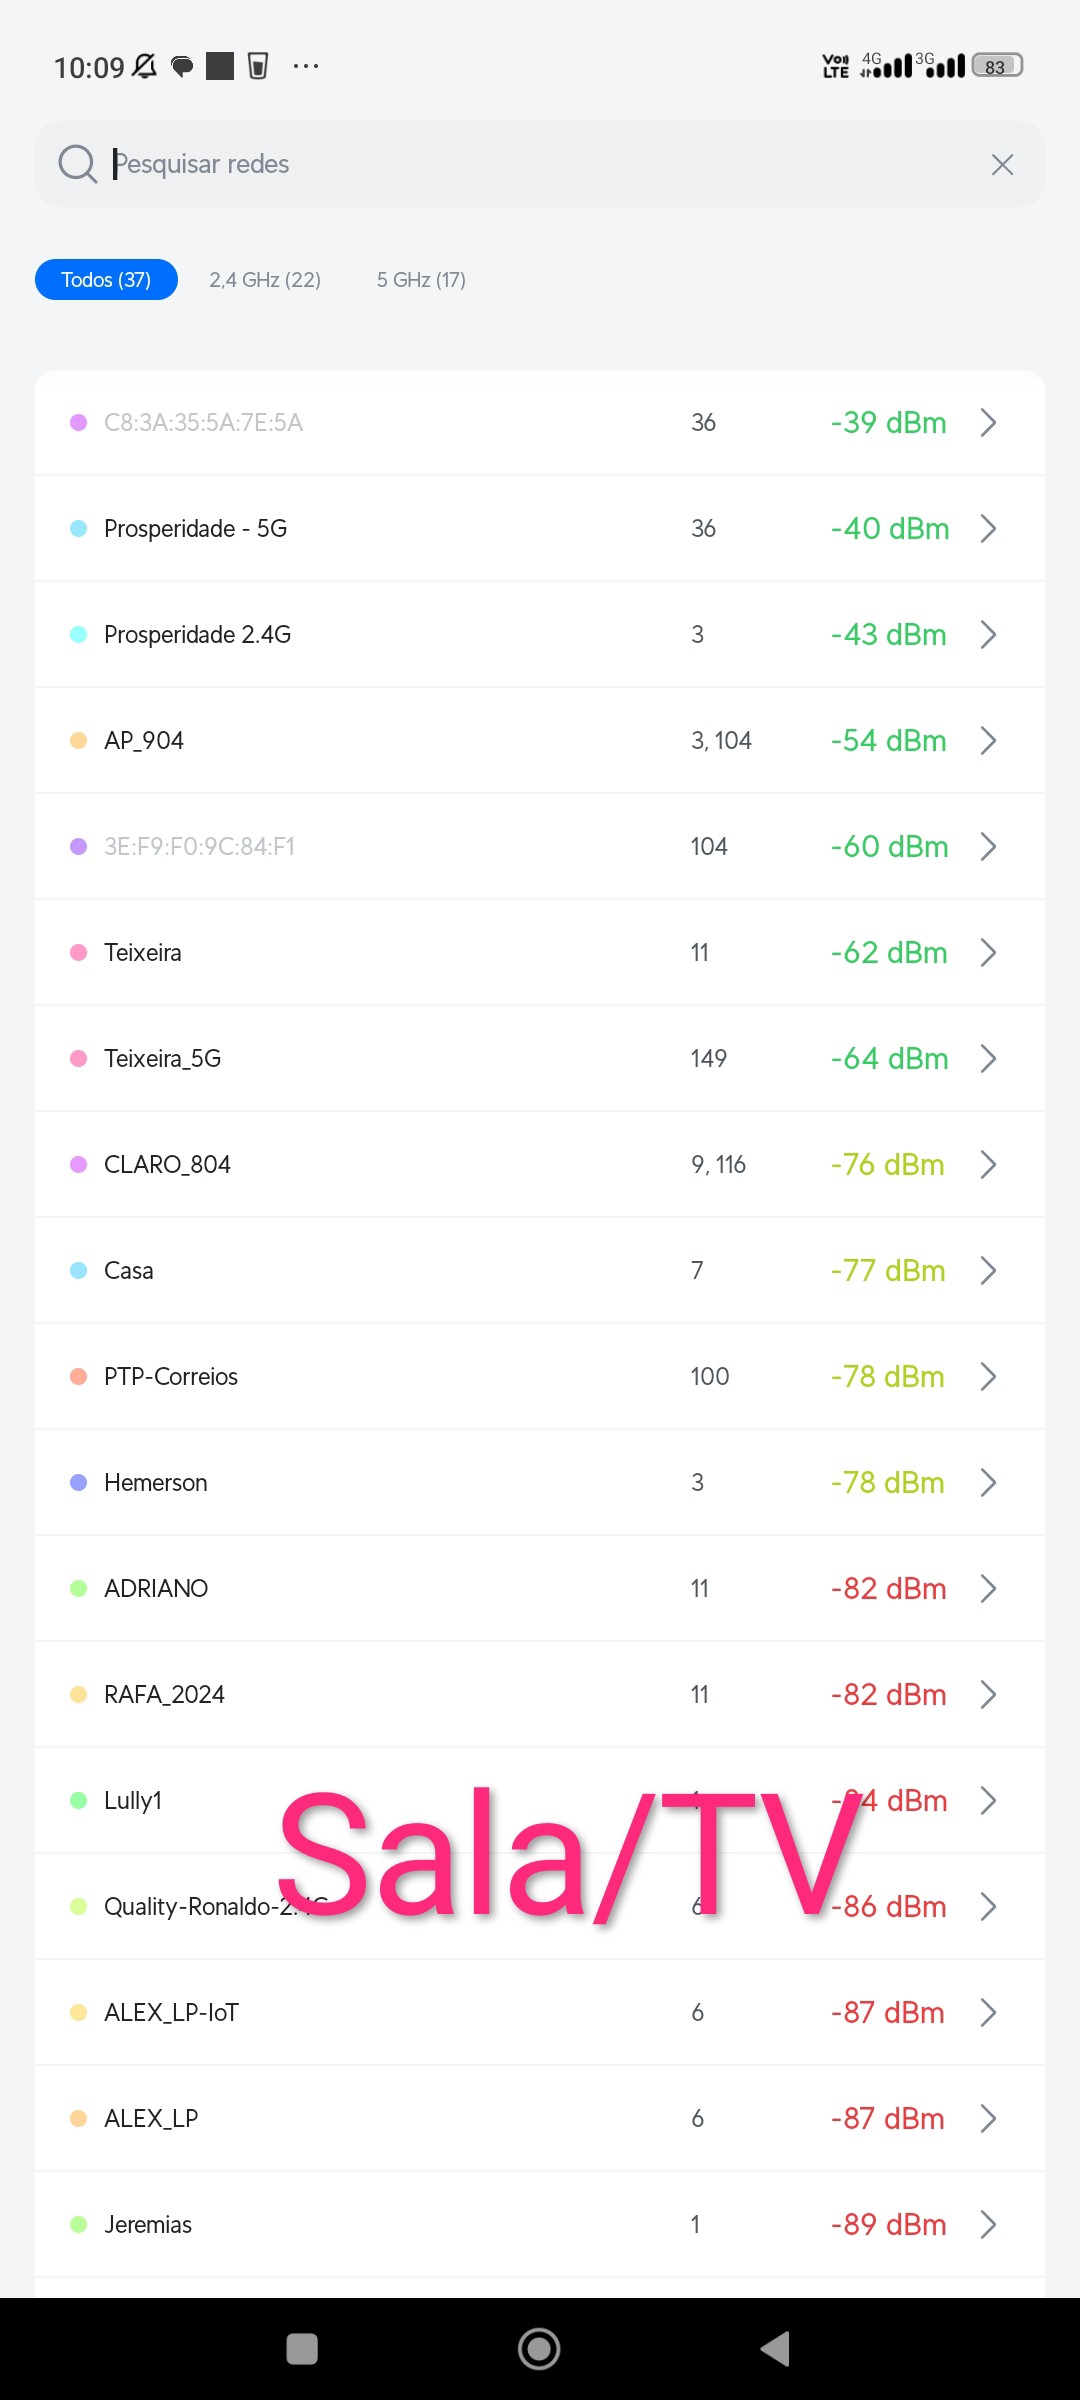Switch to the 5 GHz (17) tab
This screenshot has width=1080, height=2400.
coord(421,280)
